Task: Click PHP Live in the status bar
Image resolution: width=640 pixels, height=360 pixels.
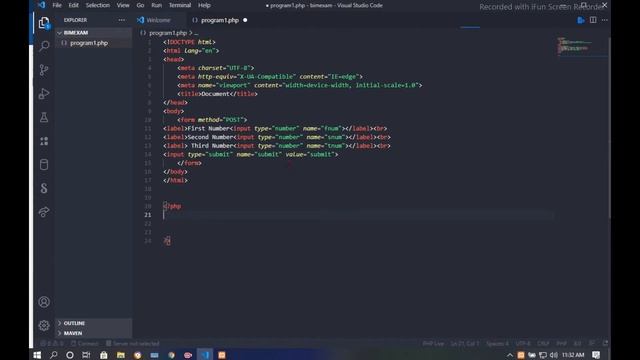Action: click(x=433, y=344)
